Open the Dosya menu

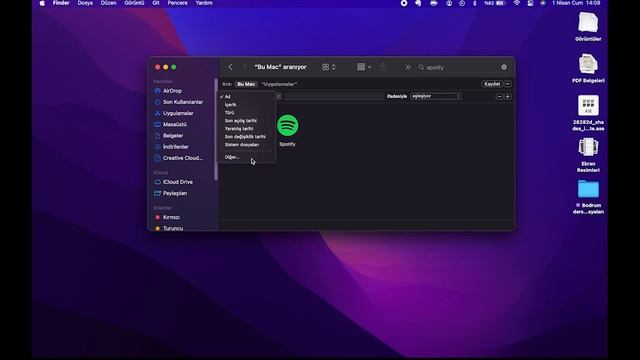pos(85,3)
